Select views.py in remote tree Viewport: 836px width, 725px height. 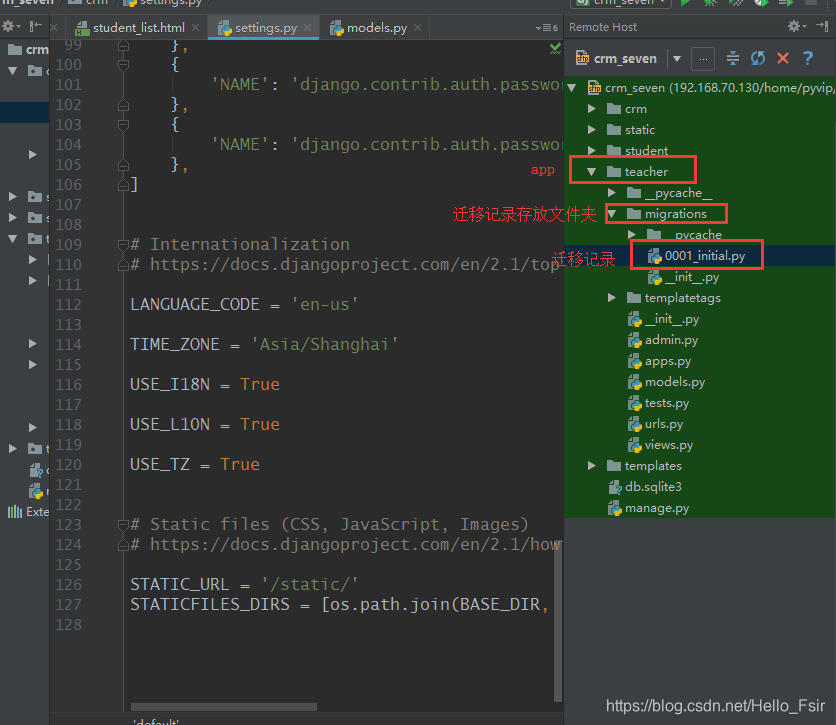660,445
